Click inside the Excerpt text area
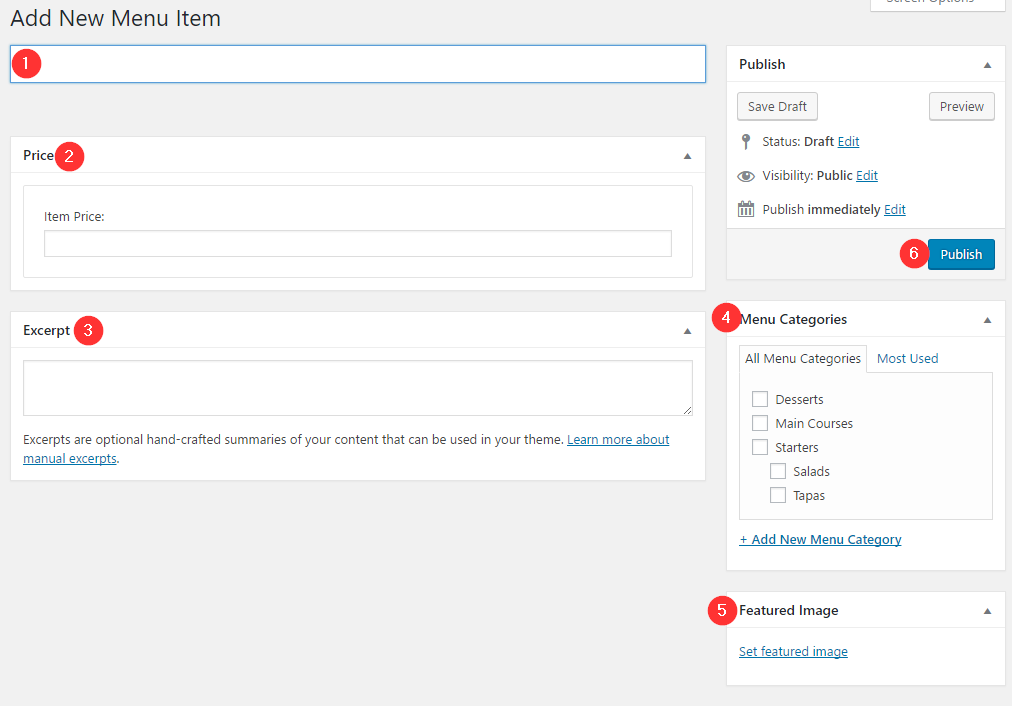Viewport: 1012px width, 706px height. (358, 388)
